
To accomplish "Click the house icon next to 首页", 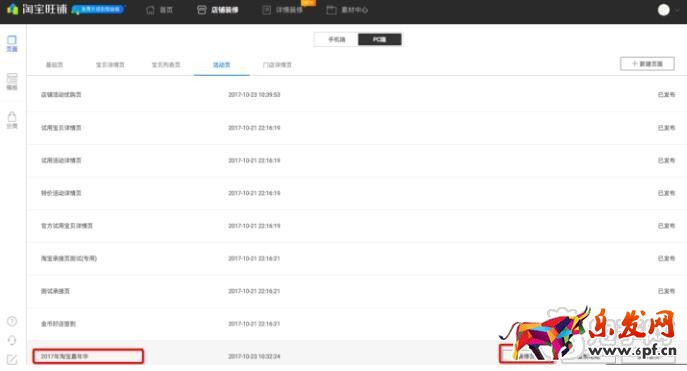I will 150,10.
